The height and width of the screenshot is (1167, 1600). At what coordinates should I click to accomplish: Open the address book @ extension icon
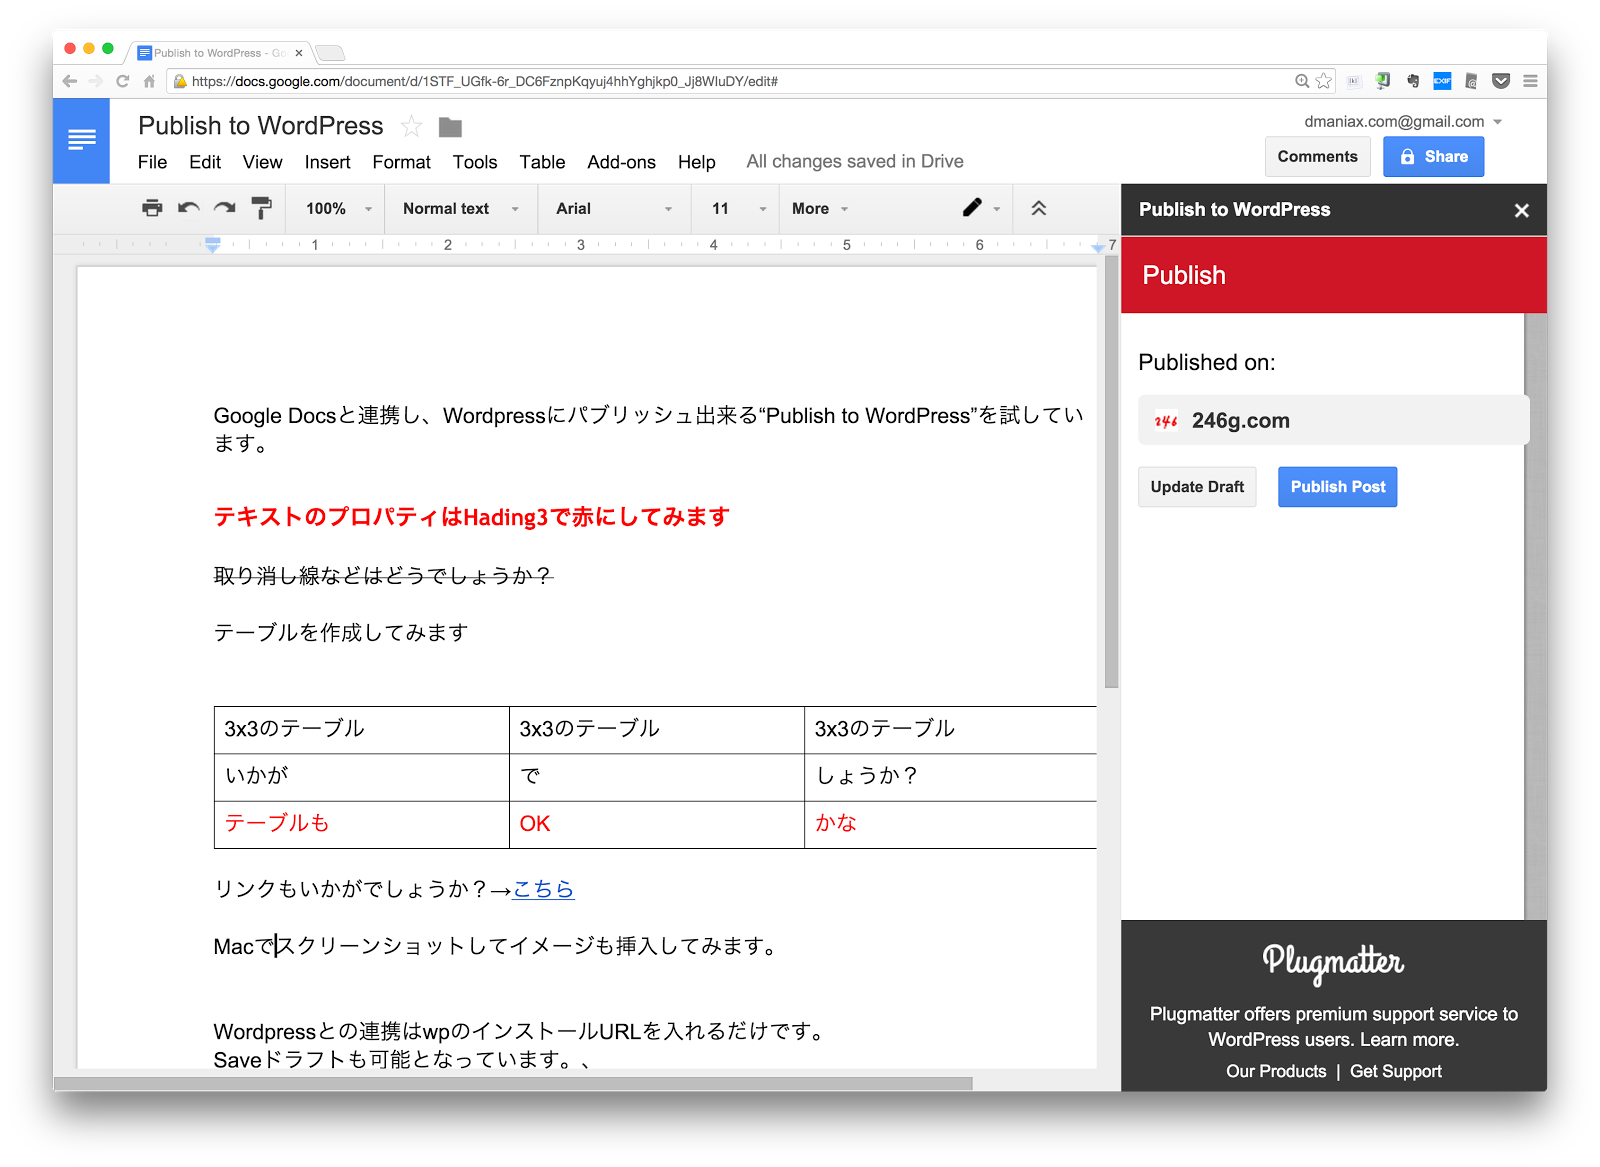(1471, 81)
